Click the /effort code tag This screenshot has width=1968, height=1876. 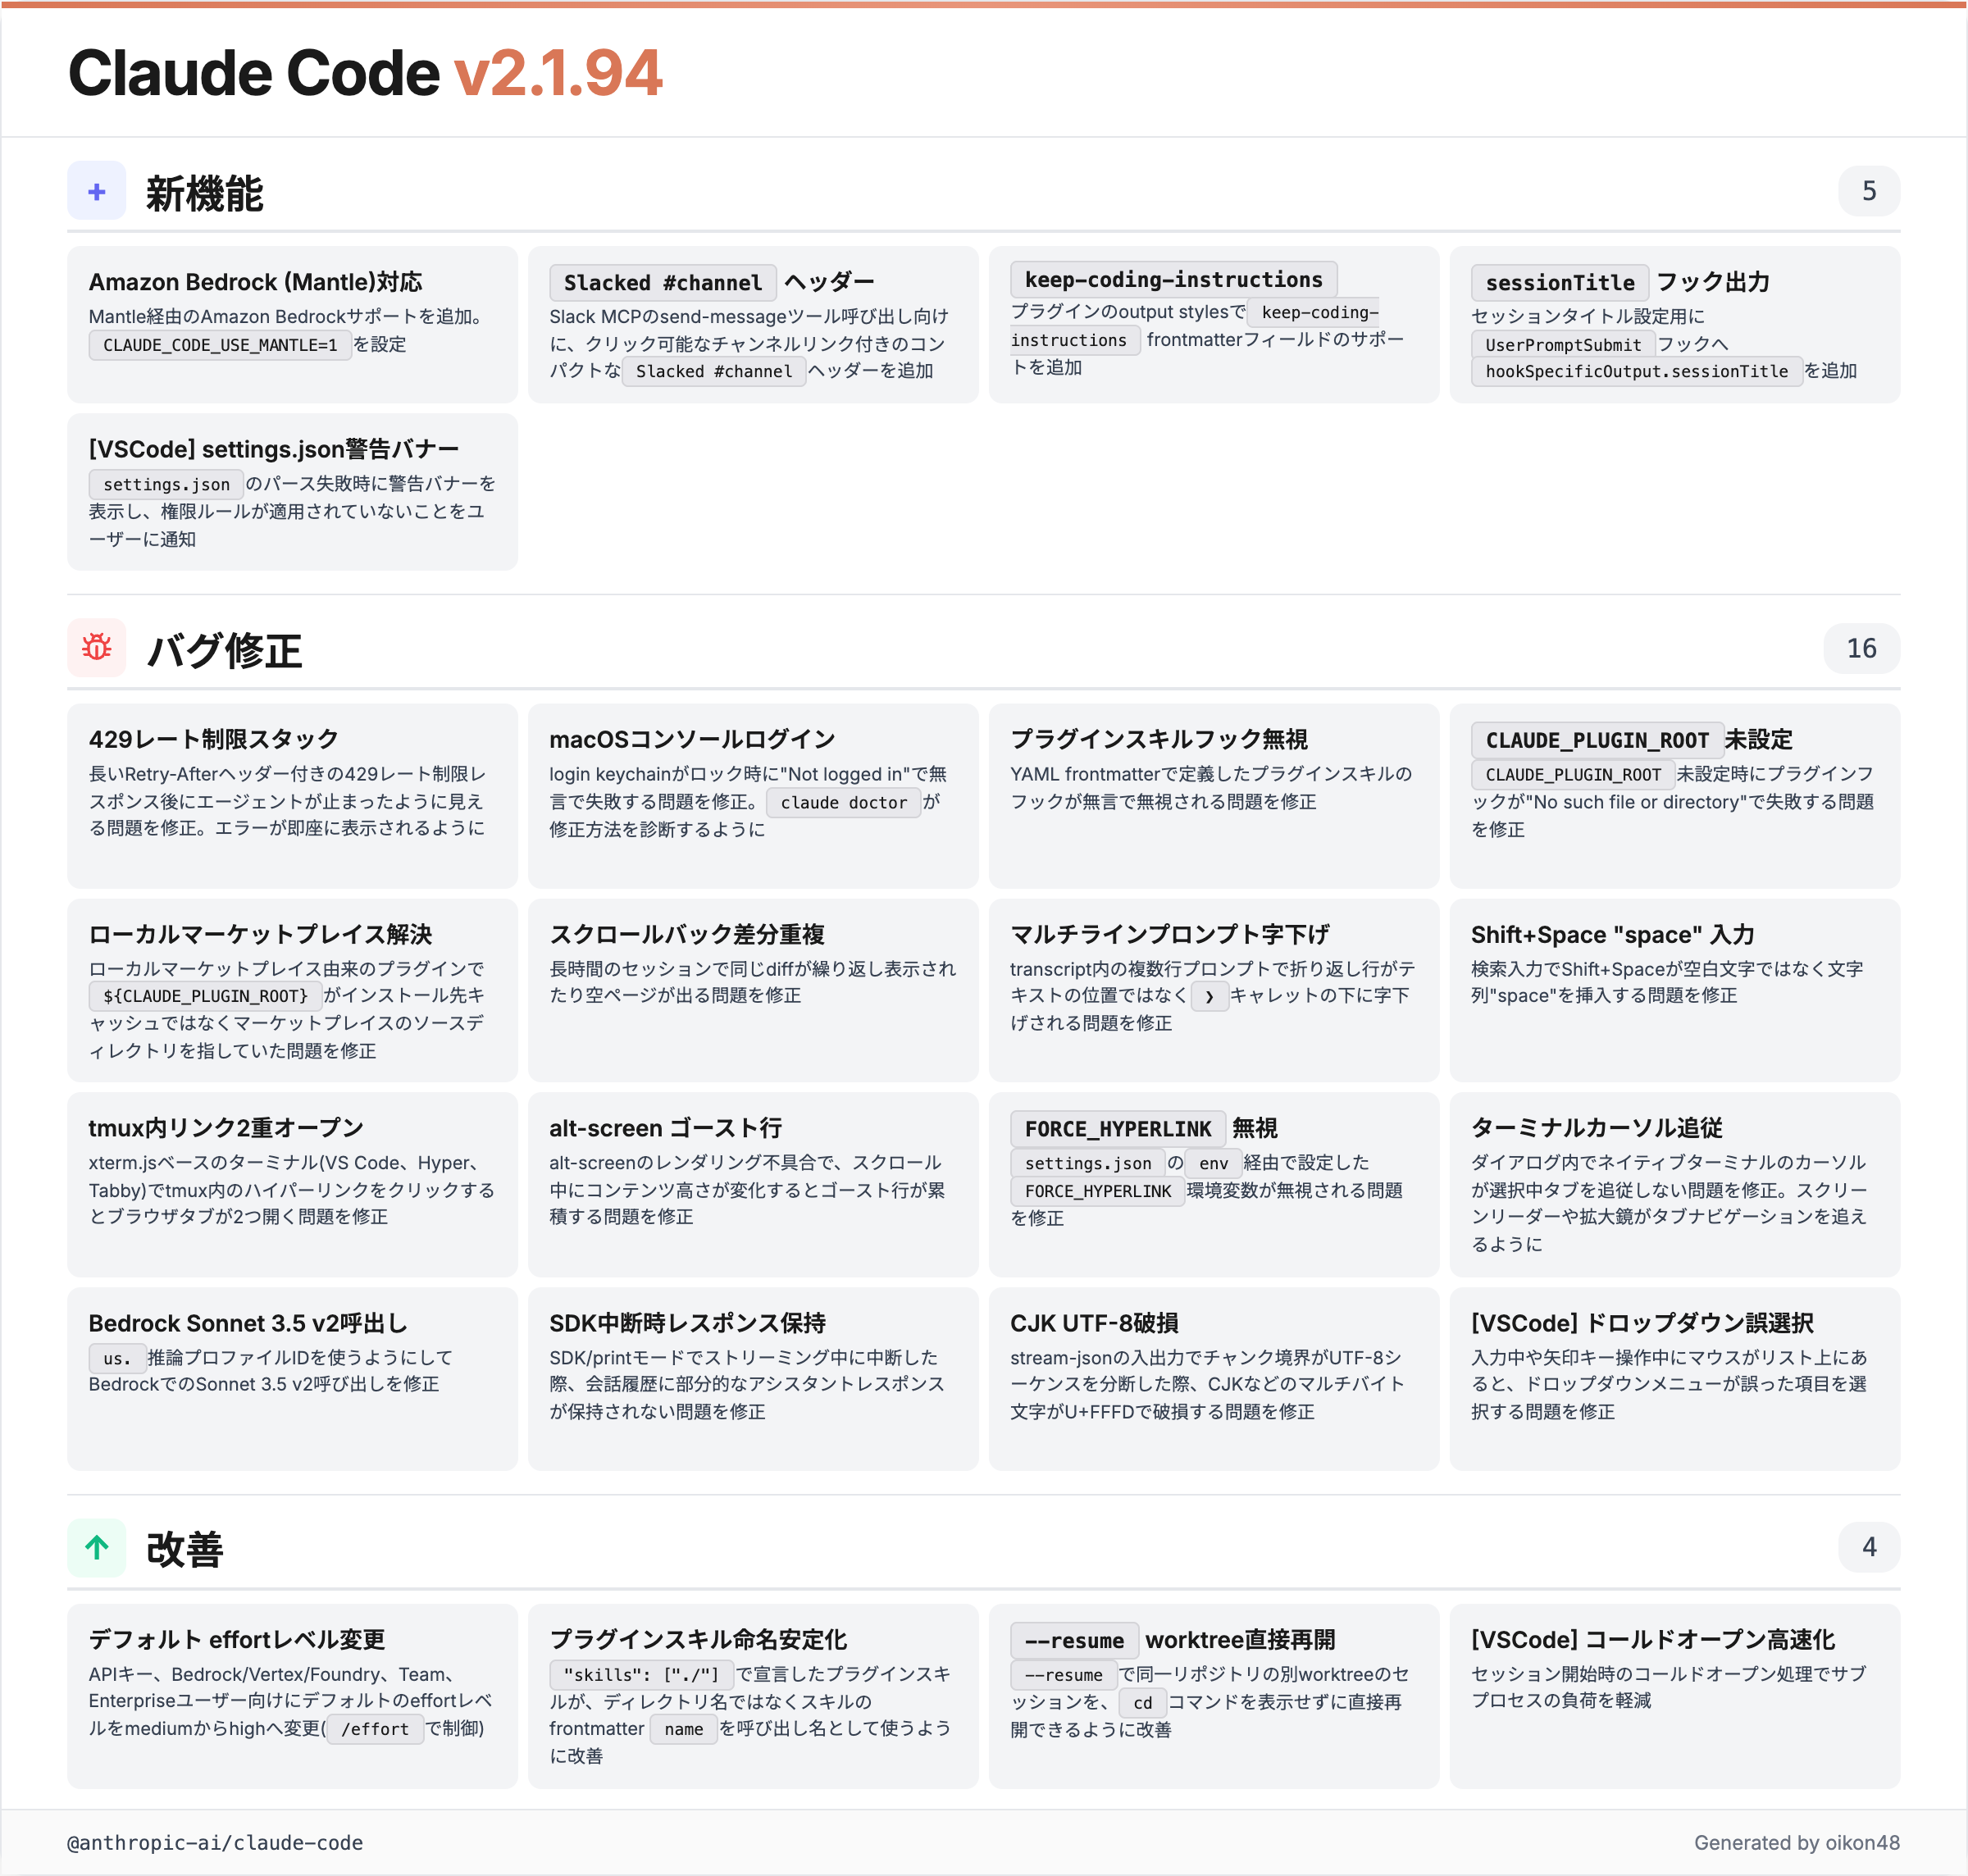[375, 1729]
